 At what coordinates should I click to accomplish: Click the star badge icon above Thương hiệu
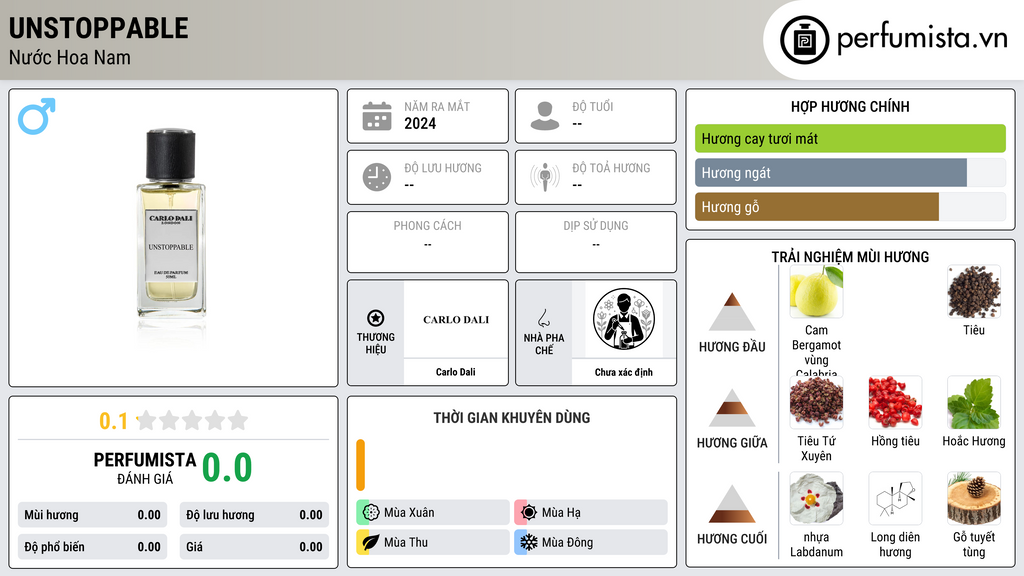click(376, 318)
